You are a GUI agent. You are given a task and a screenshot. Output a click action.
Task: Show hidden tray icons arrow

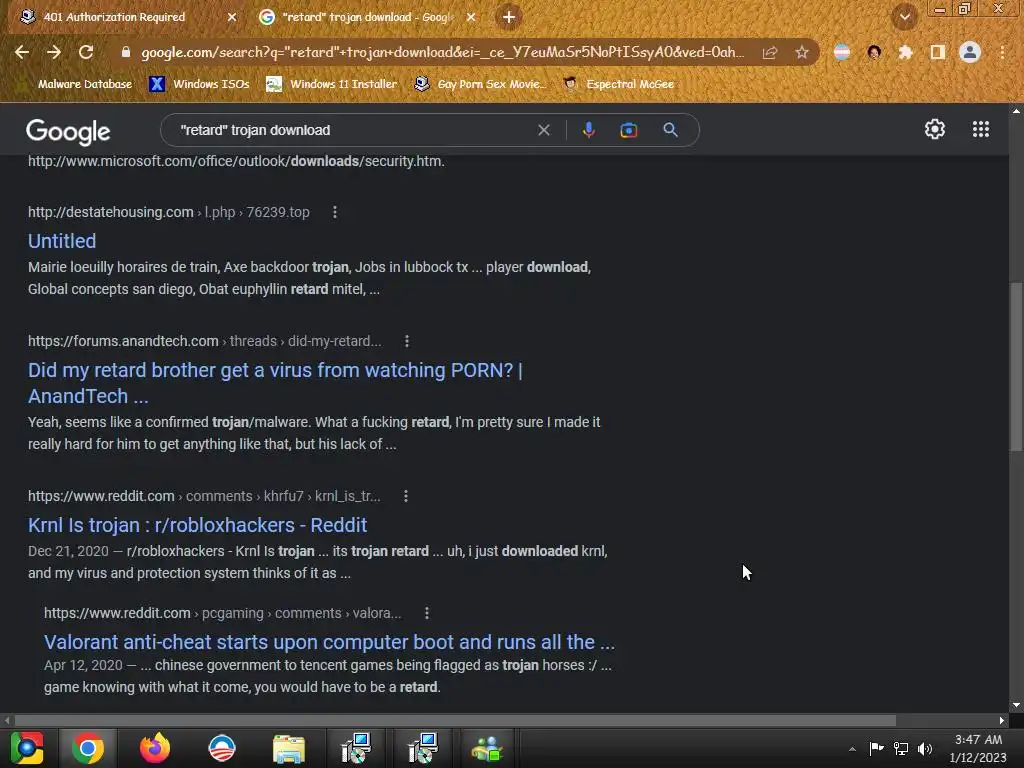coord(852,749)
